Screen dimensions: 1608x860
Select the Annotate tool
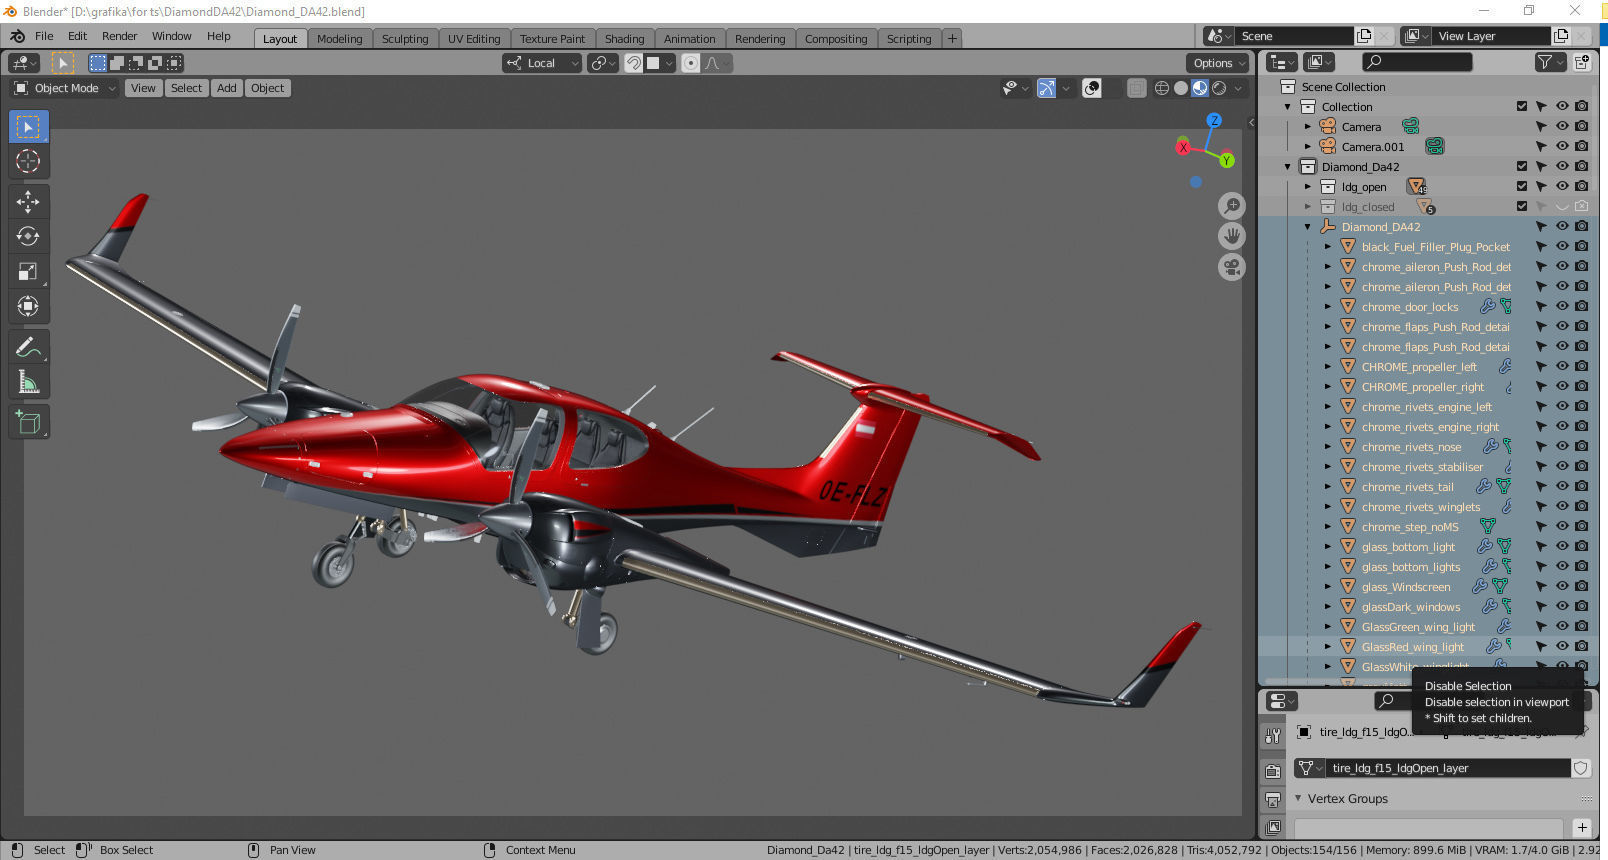pos(28,347)
